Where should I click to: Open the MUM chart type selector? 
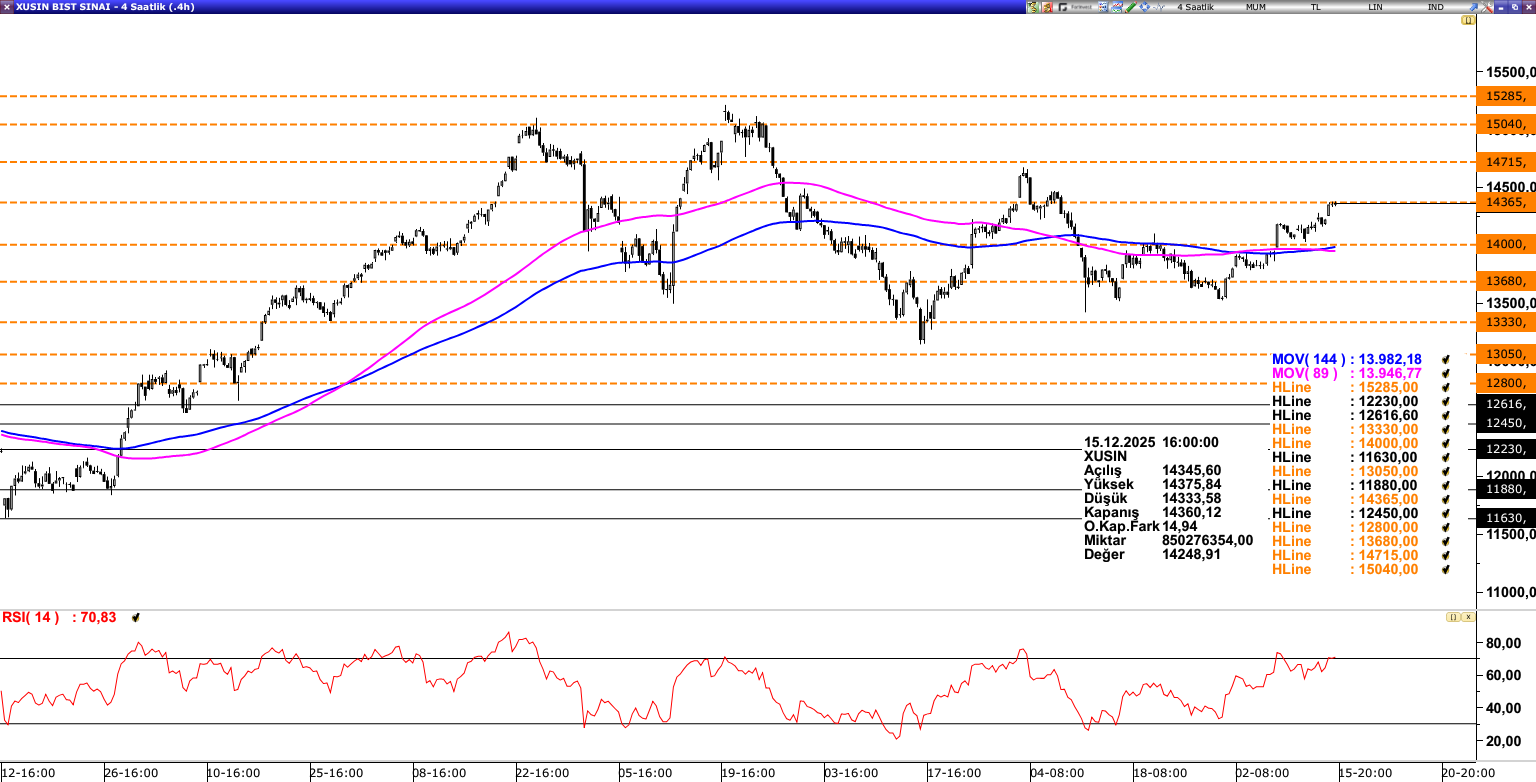(1255, 7)
